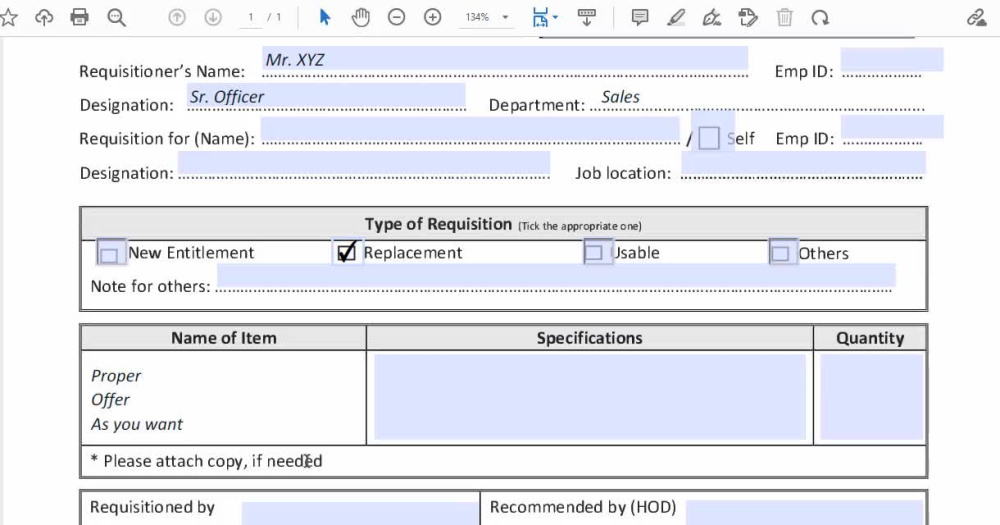Check the Self checkbox

tap(709, 138)
